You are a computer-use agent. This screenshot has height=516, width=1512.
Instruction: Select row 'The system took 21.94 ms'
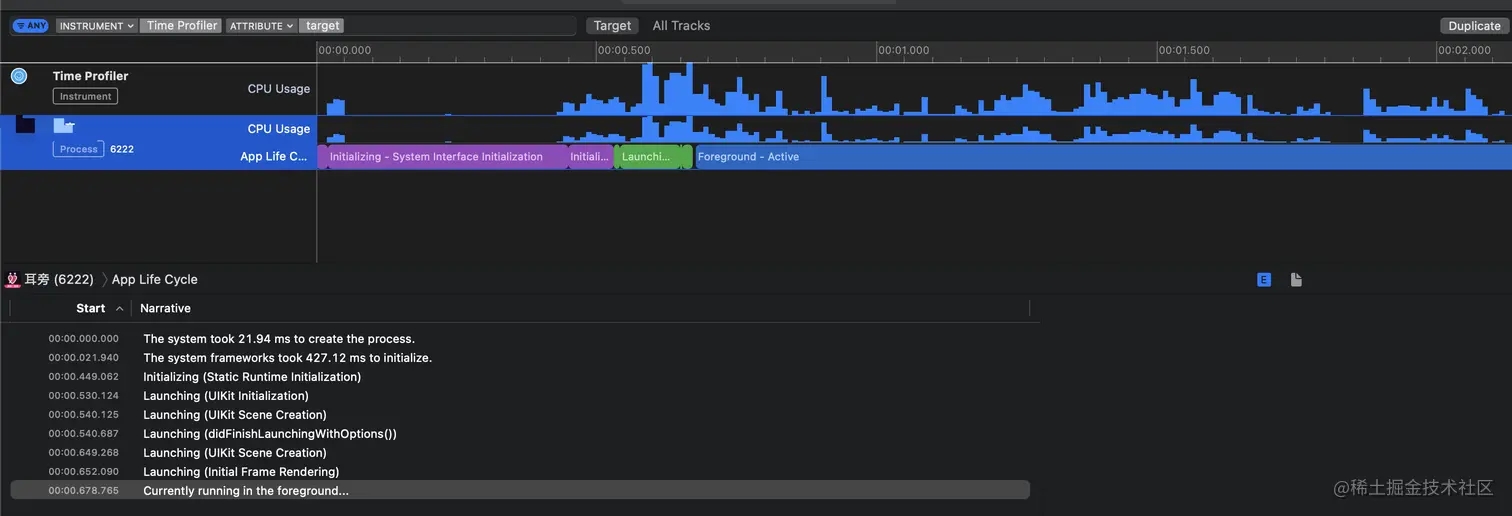(520, 339)
